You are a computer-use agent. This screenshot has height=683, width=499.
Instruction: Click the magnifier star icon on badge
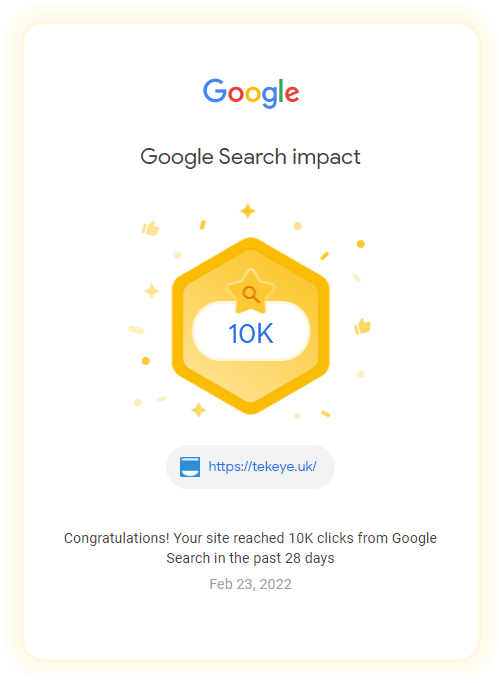[x=250, y=292]
